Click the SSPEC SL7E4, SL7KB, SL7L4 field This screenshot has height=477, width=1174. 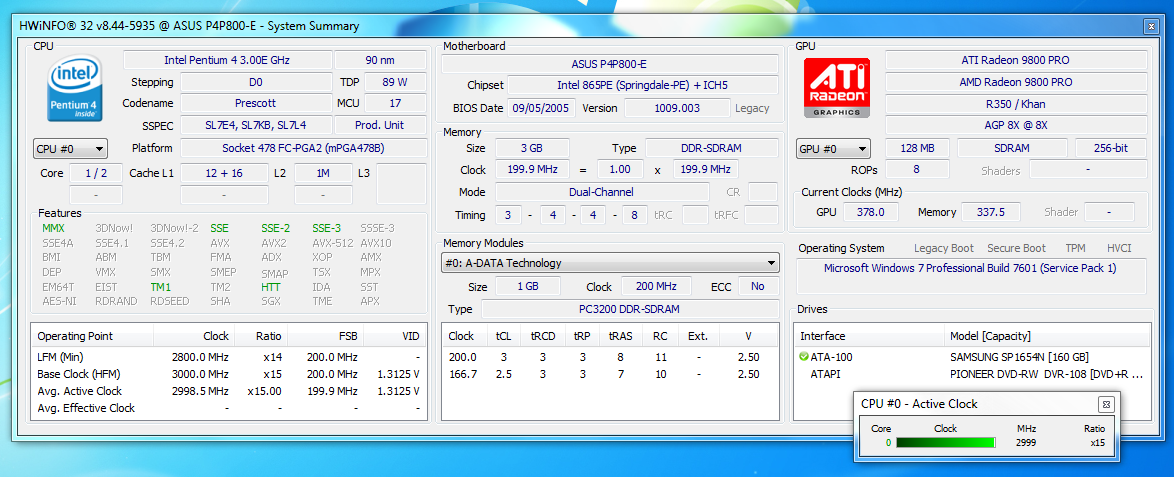(x=255, y=125)
